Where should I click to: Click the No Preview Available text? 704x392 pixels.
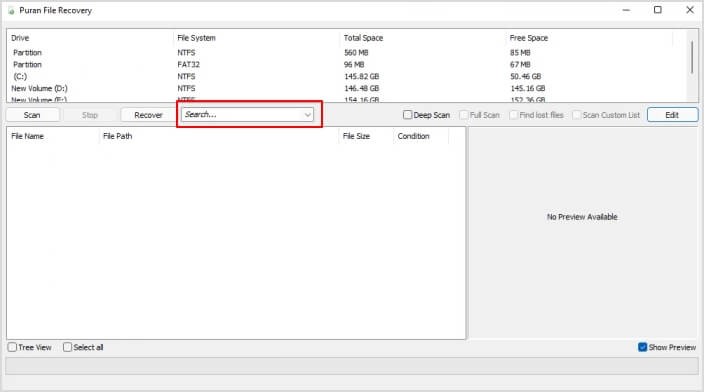582,217
